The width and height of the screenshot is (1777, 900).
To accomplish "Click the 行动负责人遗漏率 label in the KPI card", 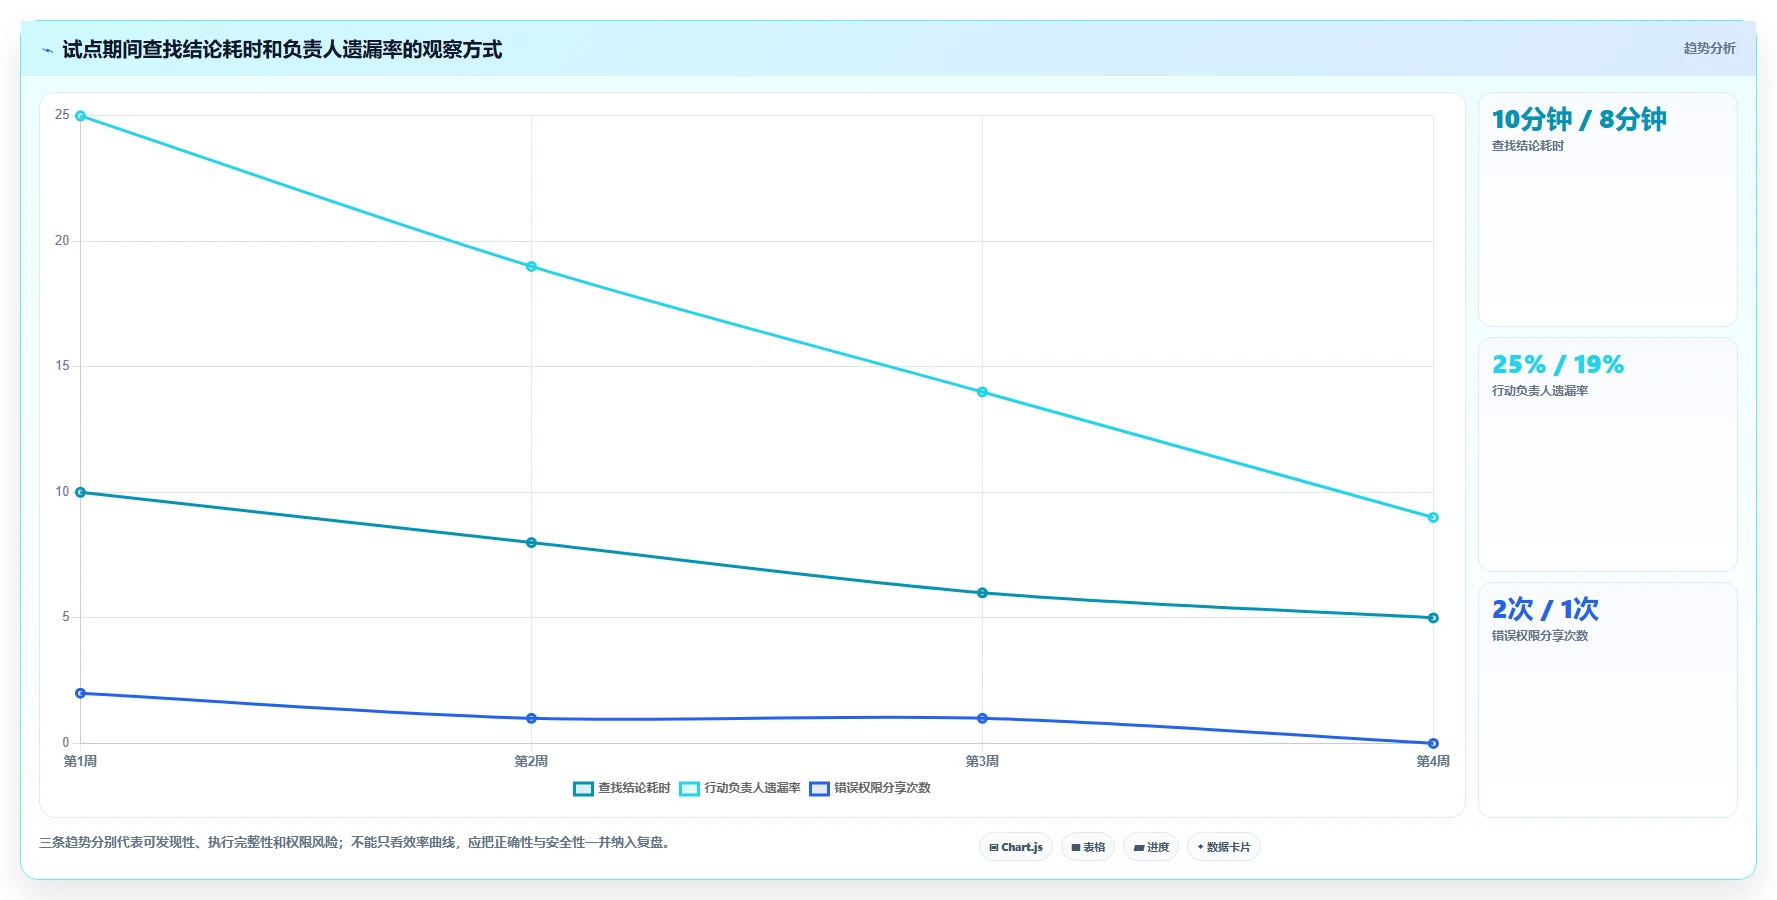I will tap(1540, 391).
